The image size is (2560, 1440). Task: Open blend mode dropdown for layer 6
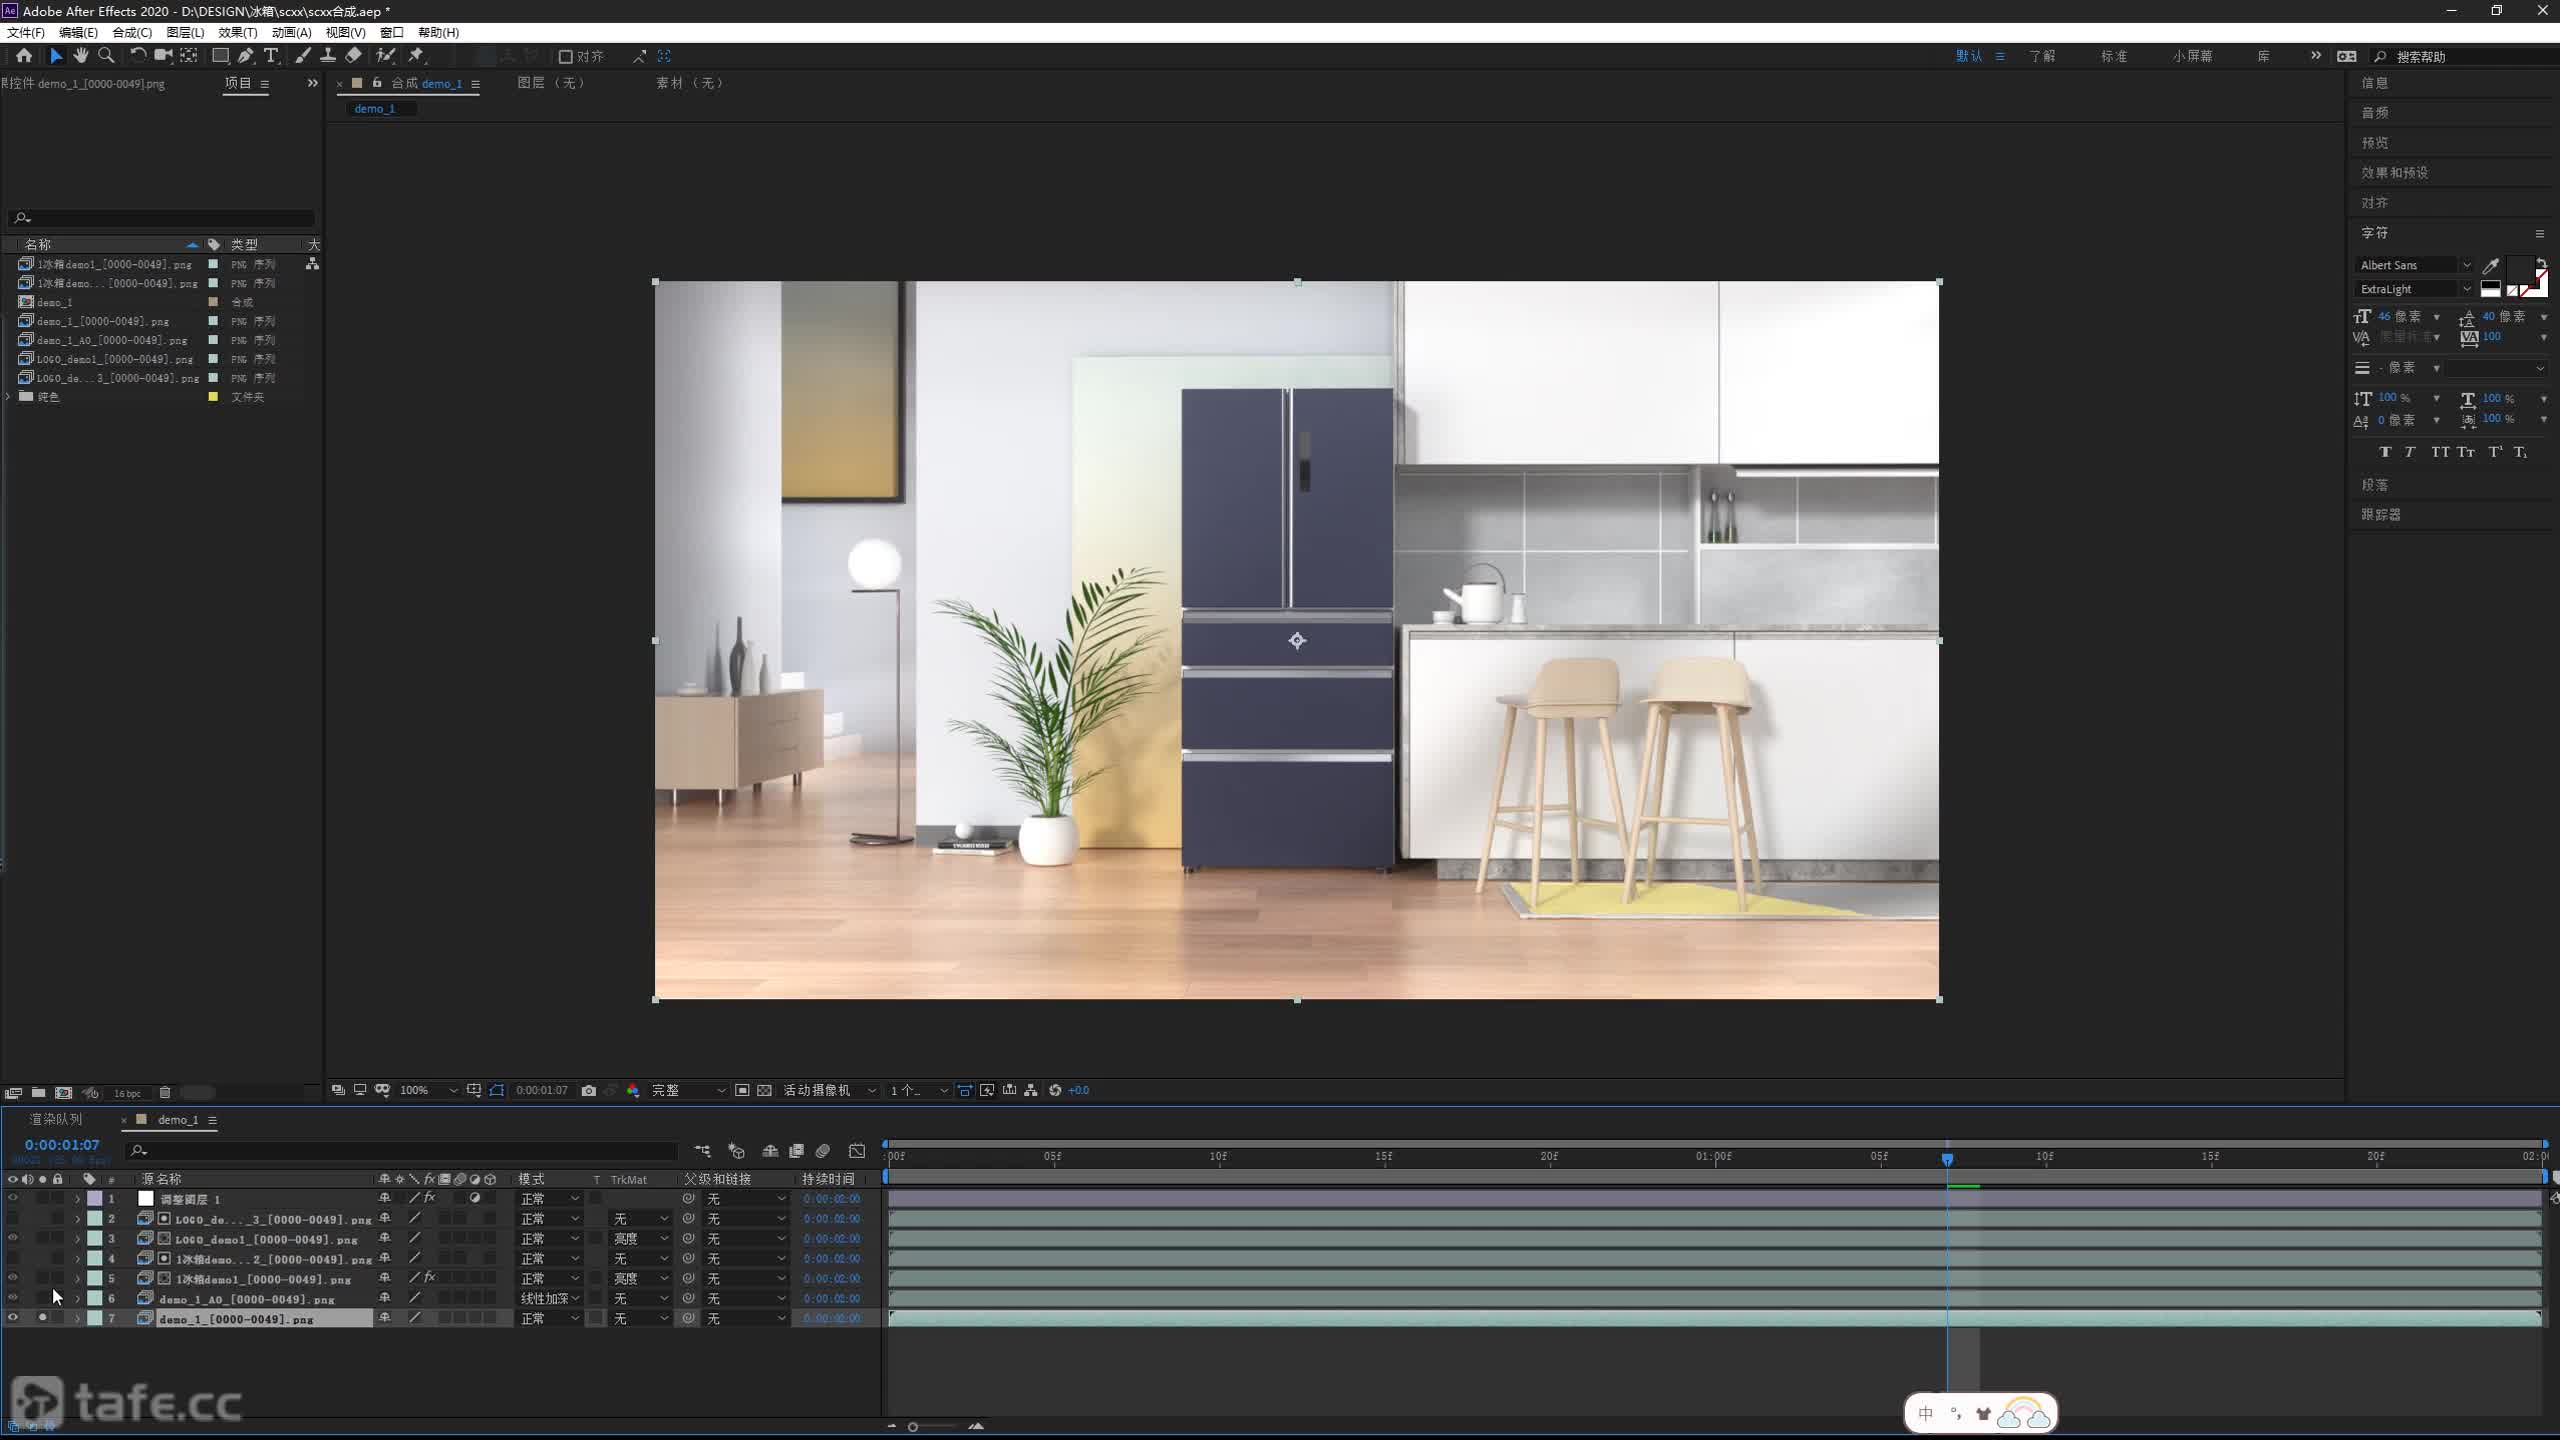click(x=549, y=1298)
